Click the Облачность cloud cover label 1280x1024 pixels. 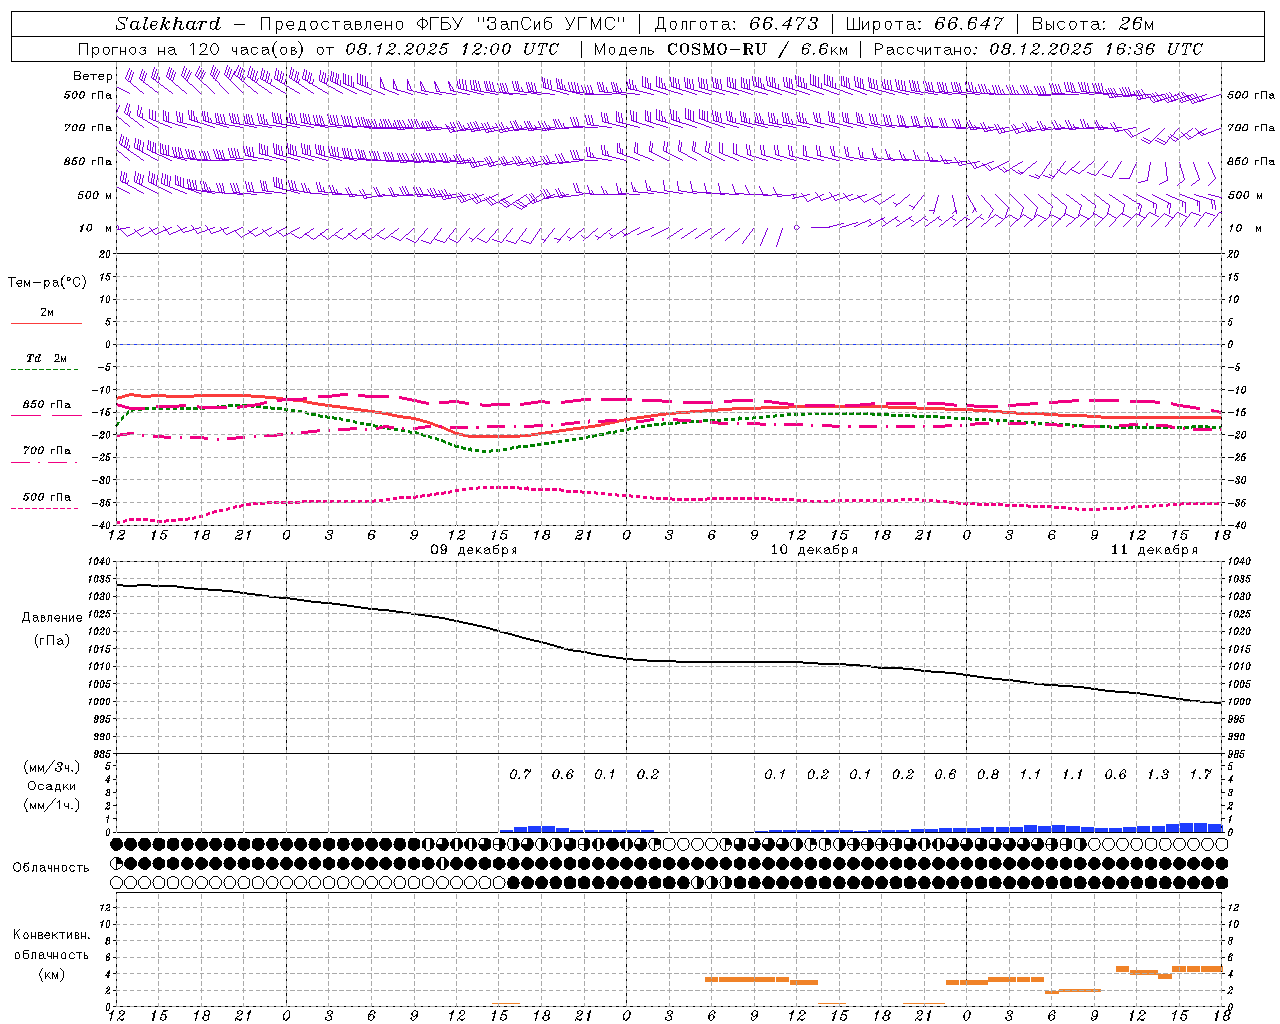(x=51, y=867)
